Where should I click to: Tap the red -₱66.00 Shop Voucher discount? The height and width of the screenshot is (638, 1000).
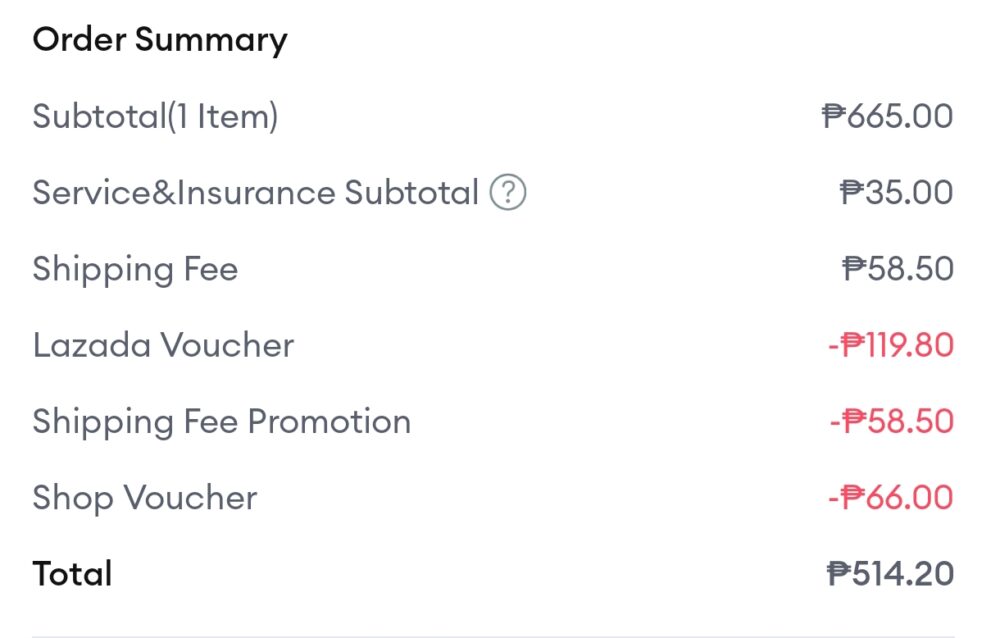[890, 498]
